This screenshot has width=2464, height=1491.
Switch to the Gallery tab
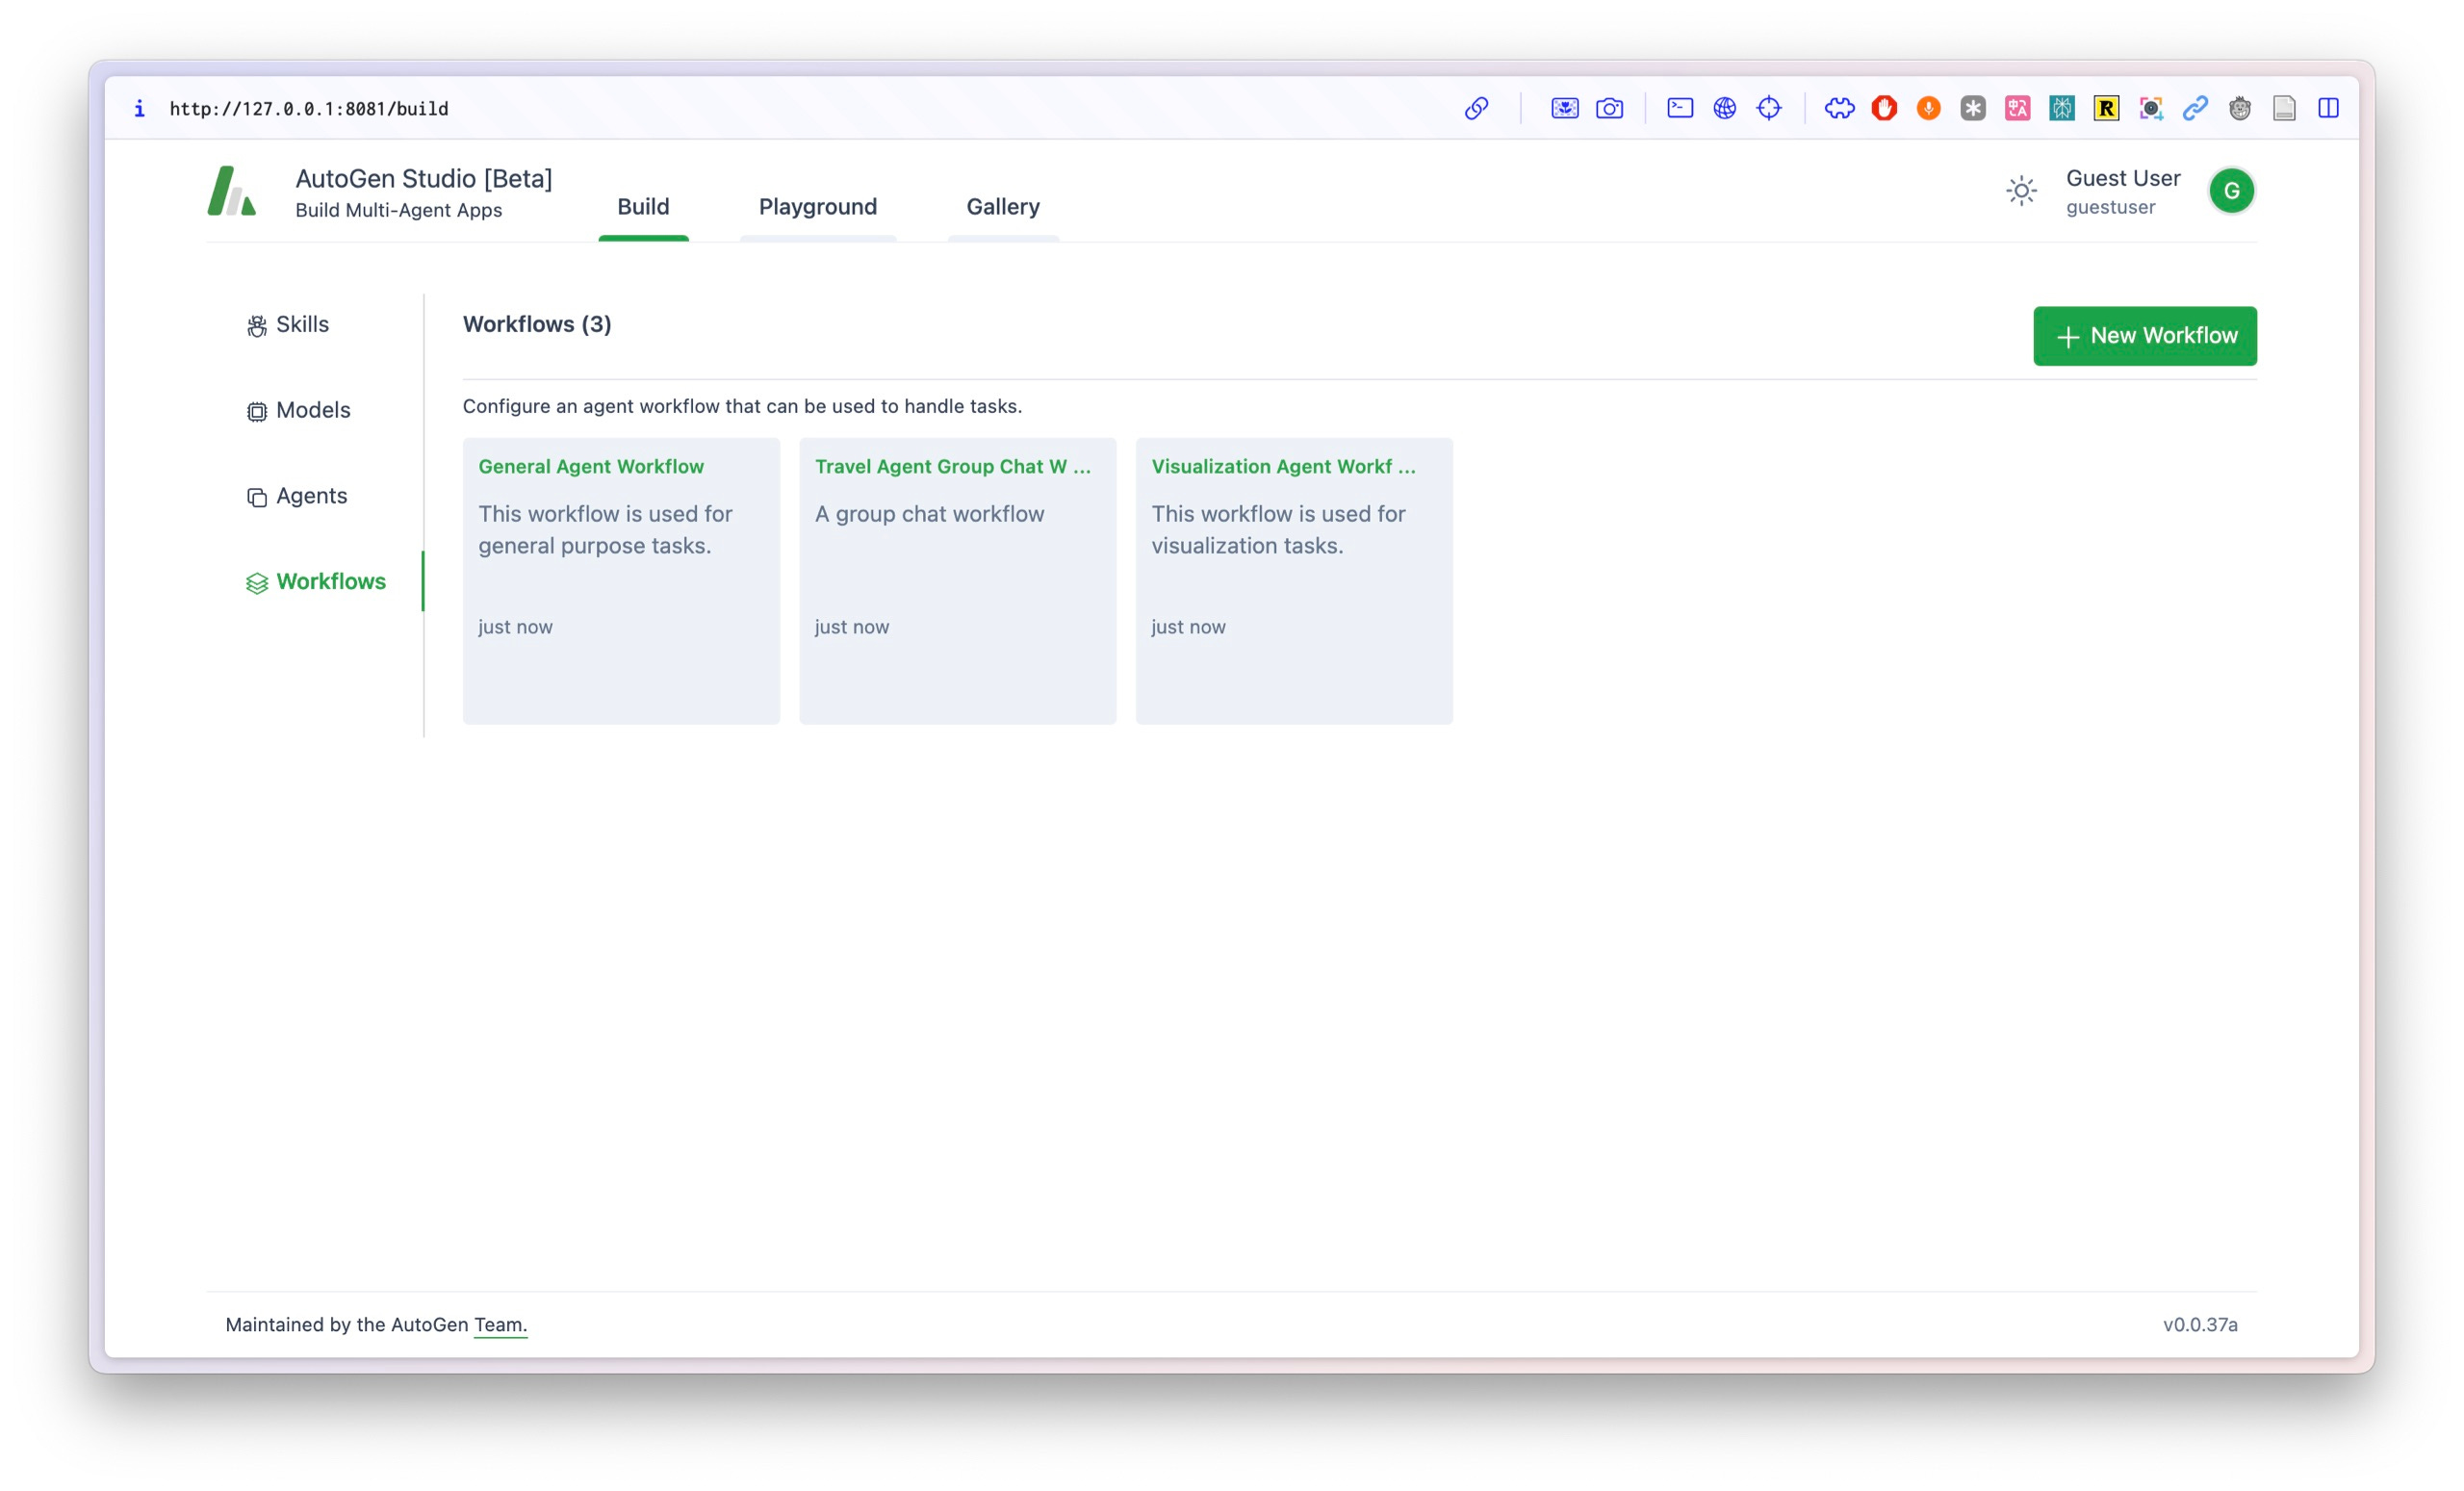point(1002,207)
